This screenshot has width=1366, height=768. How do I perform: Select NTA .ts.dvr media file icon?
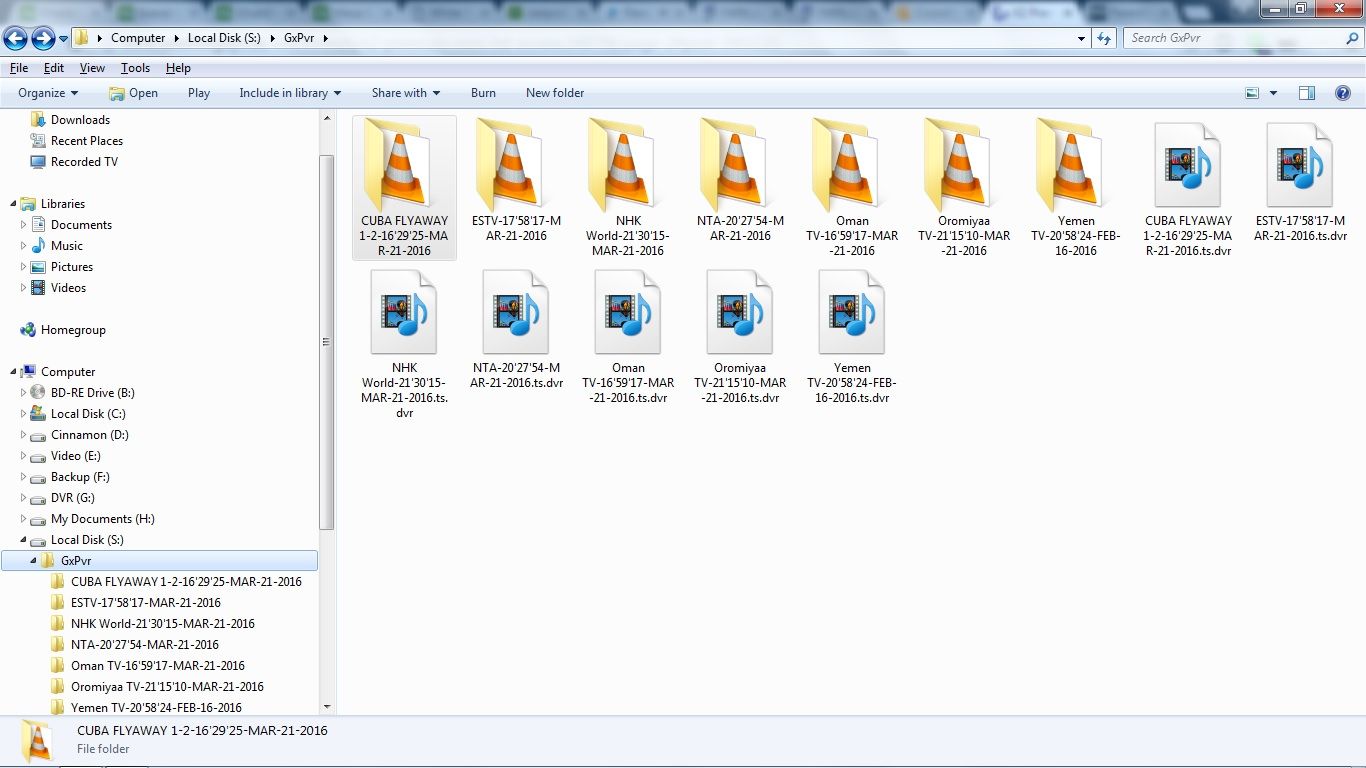pos(516,311)
